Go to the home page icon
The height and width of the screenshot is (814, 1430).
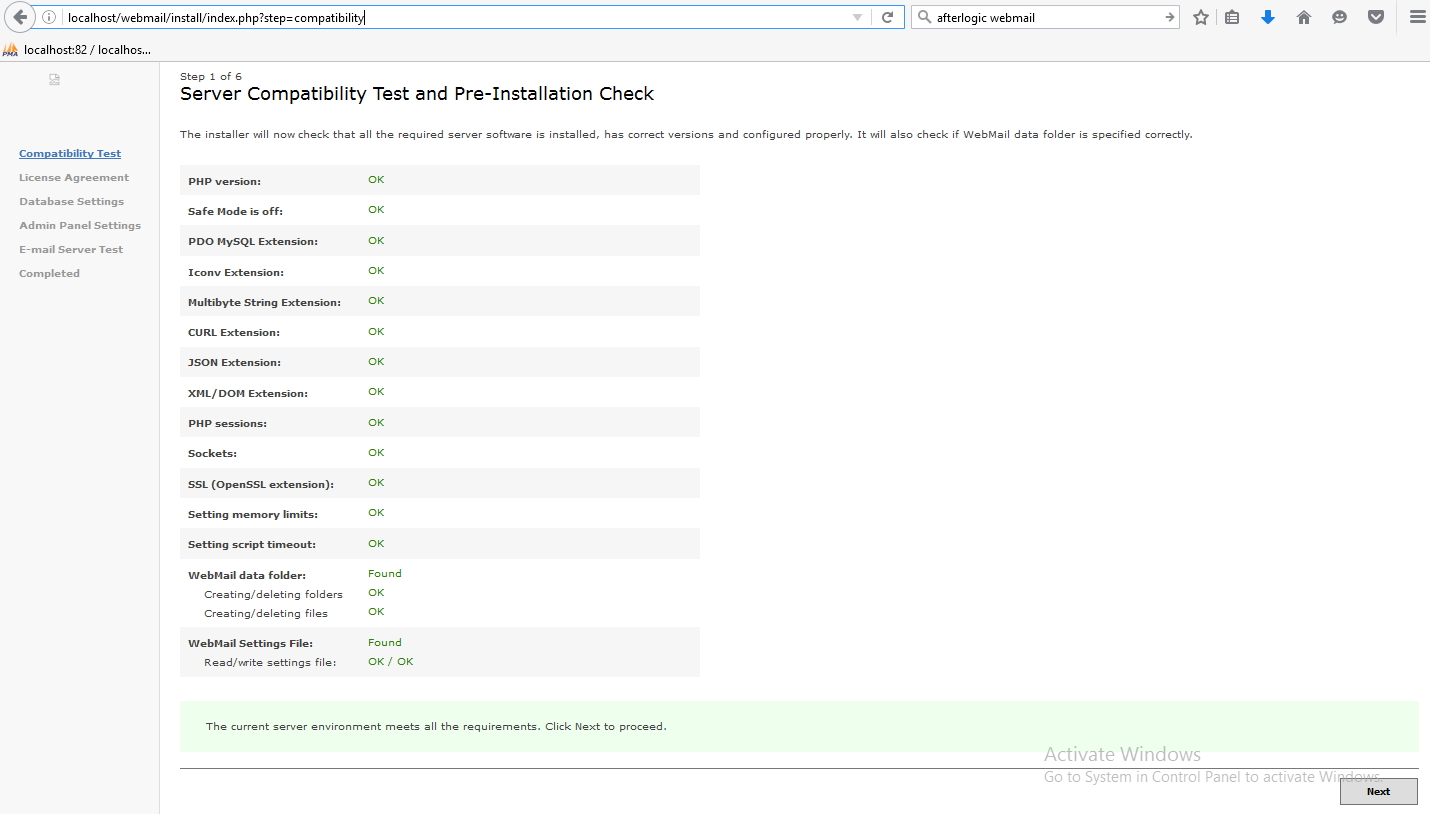coord(1304,17)
